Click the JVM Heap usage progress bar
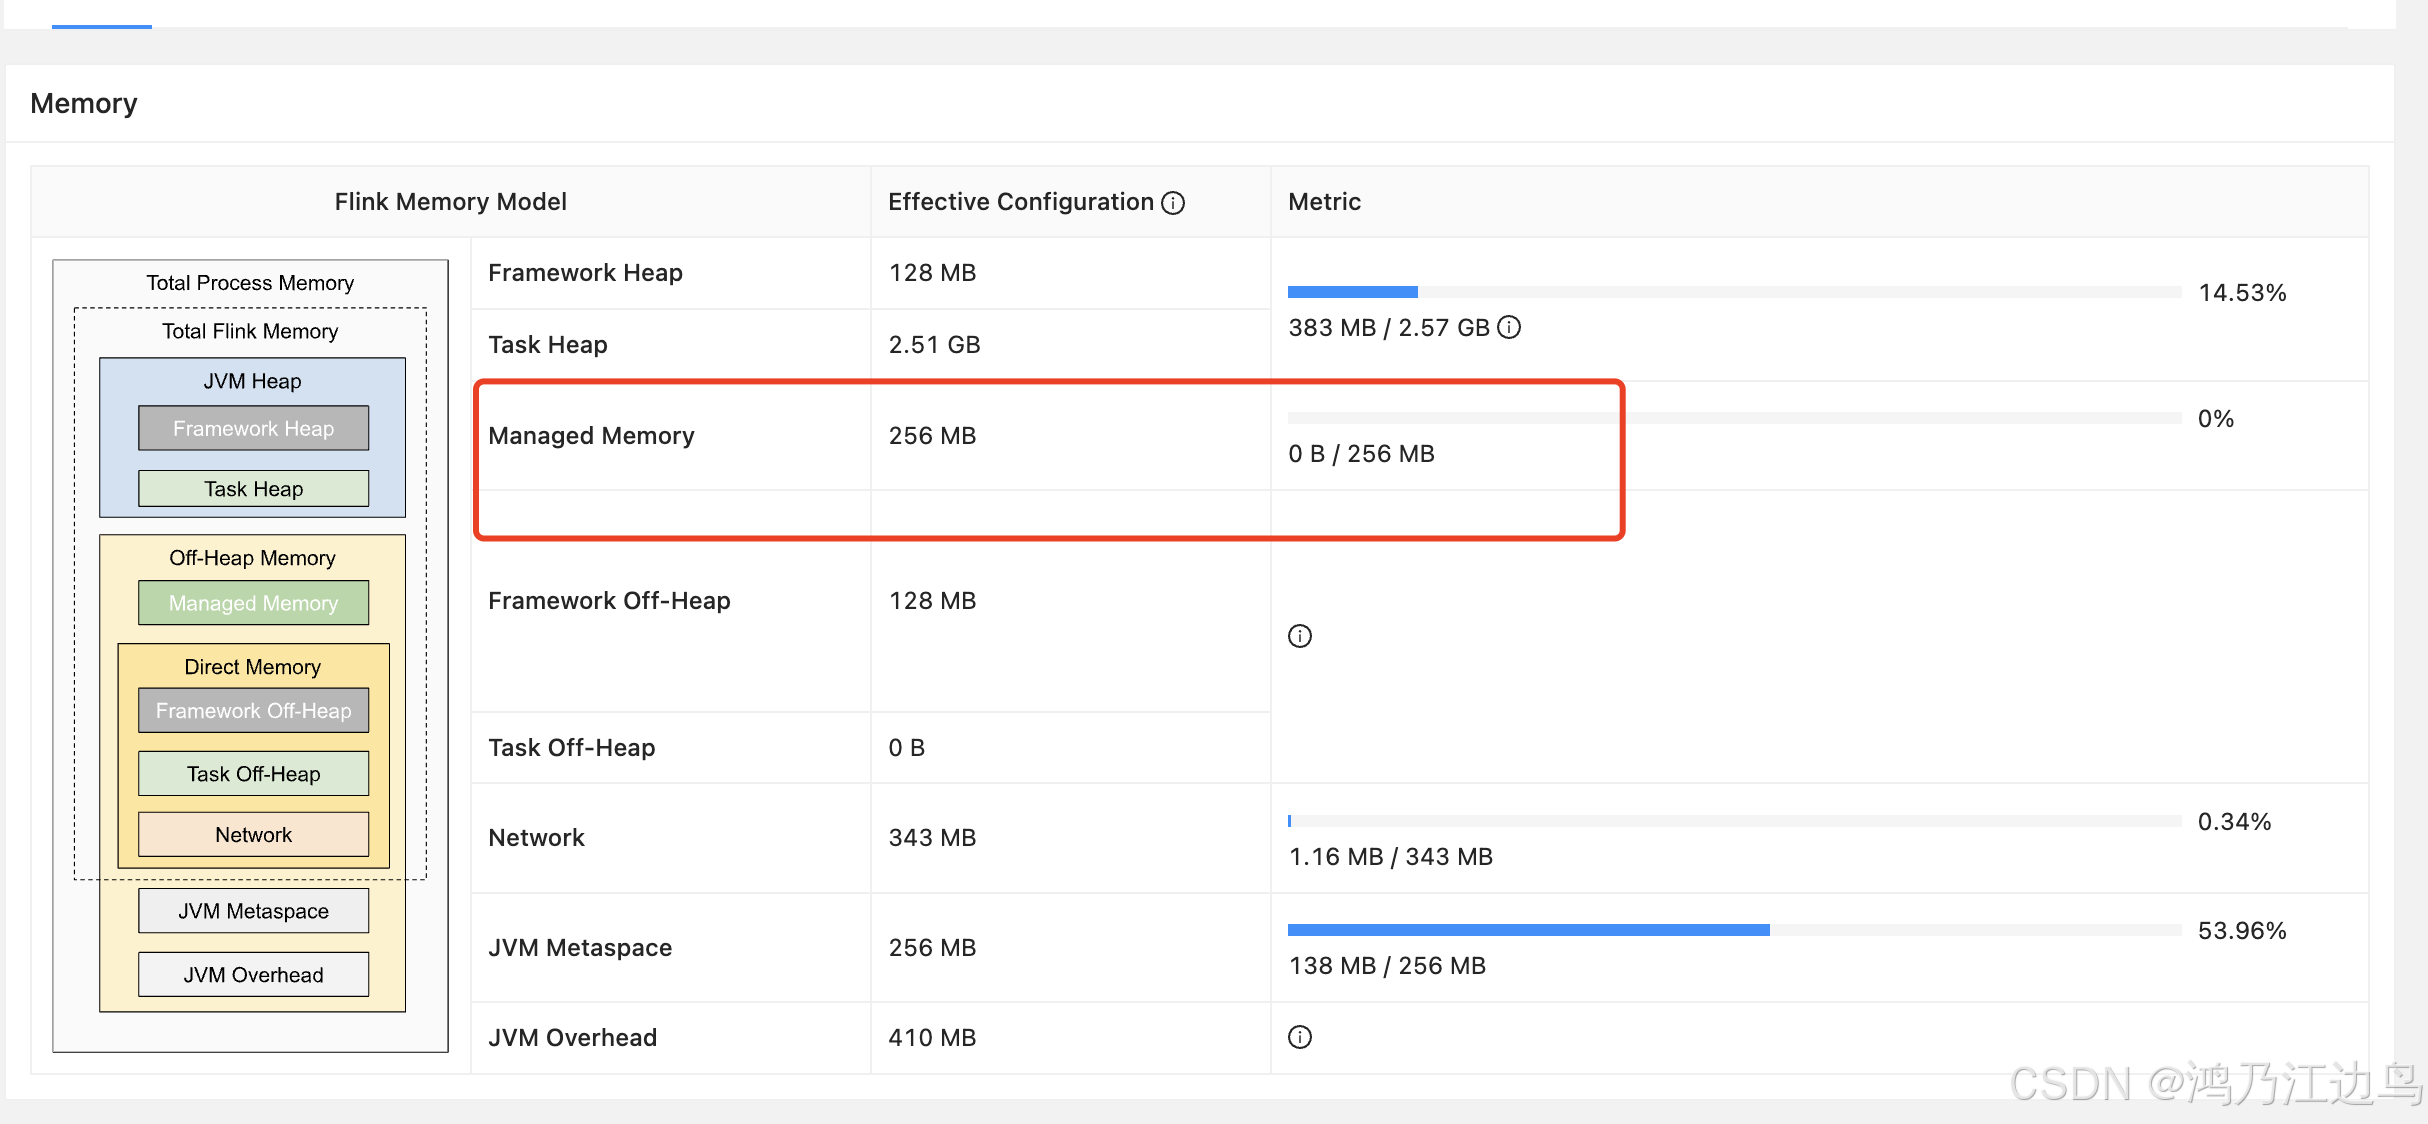 1734,292
